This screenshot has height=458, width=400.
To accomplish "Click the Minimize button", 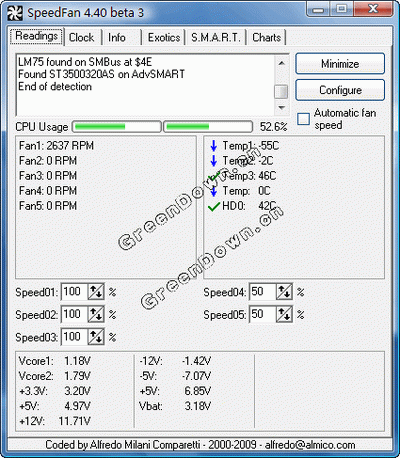I will [x=340, y=63].
